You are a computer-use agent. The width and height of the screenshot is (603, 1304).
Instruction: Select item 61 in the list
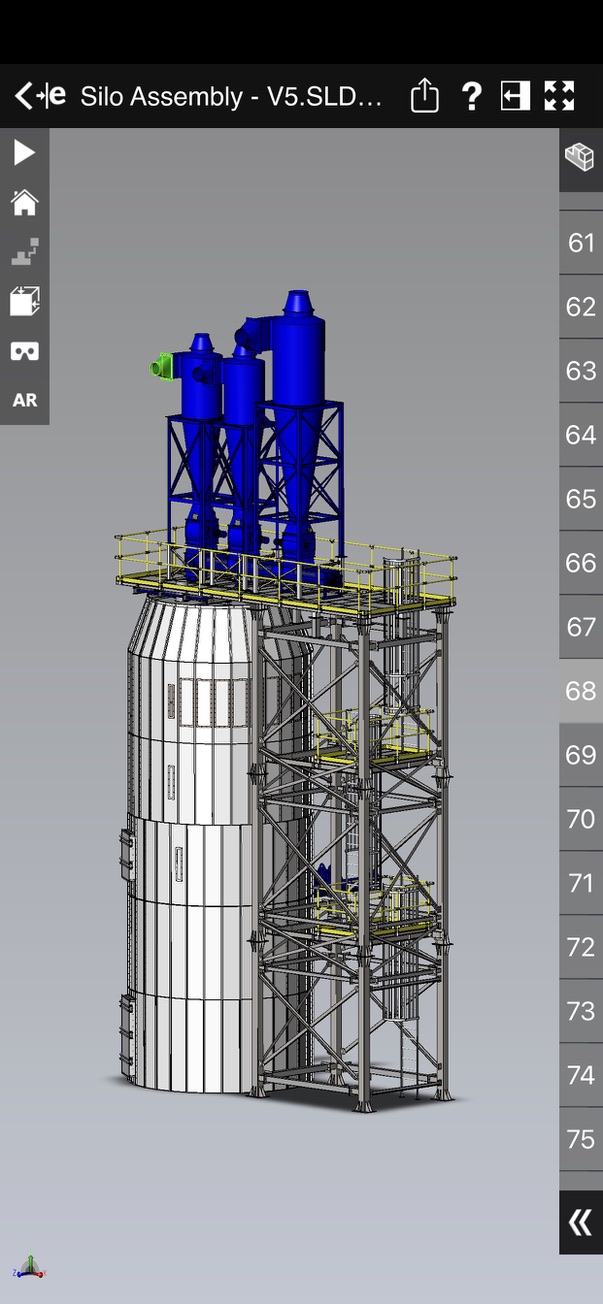pyautogui.click(x=580, y=243)
